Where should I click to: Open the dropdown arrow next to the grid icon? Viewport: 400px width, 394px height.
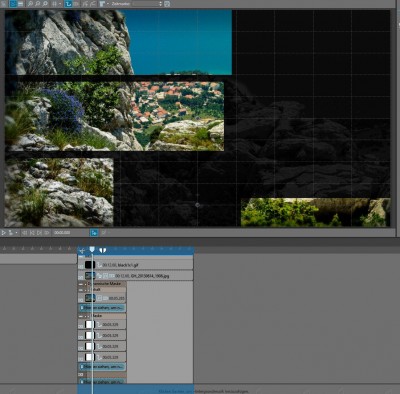click(60, 4)
